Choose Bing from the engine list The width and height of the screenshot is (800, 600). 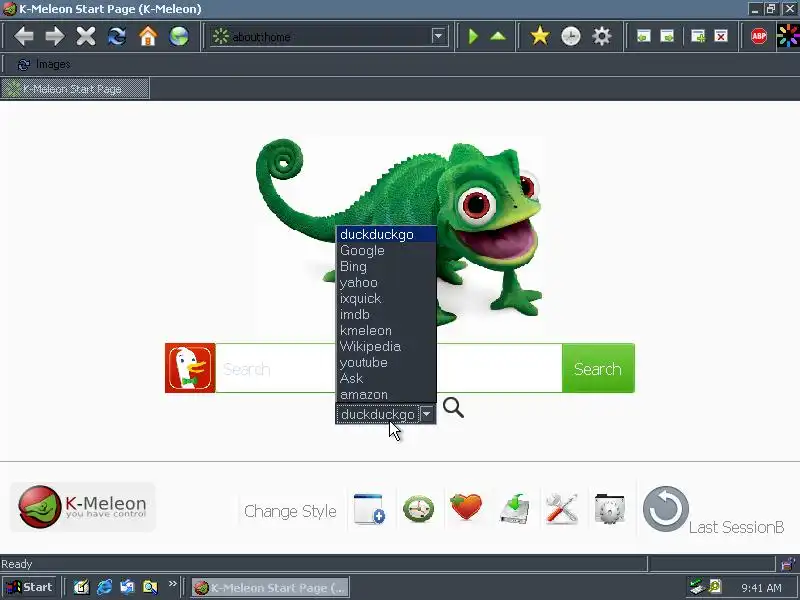tap(386, 266)
